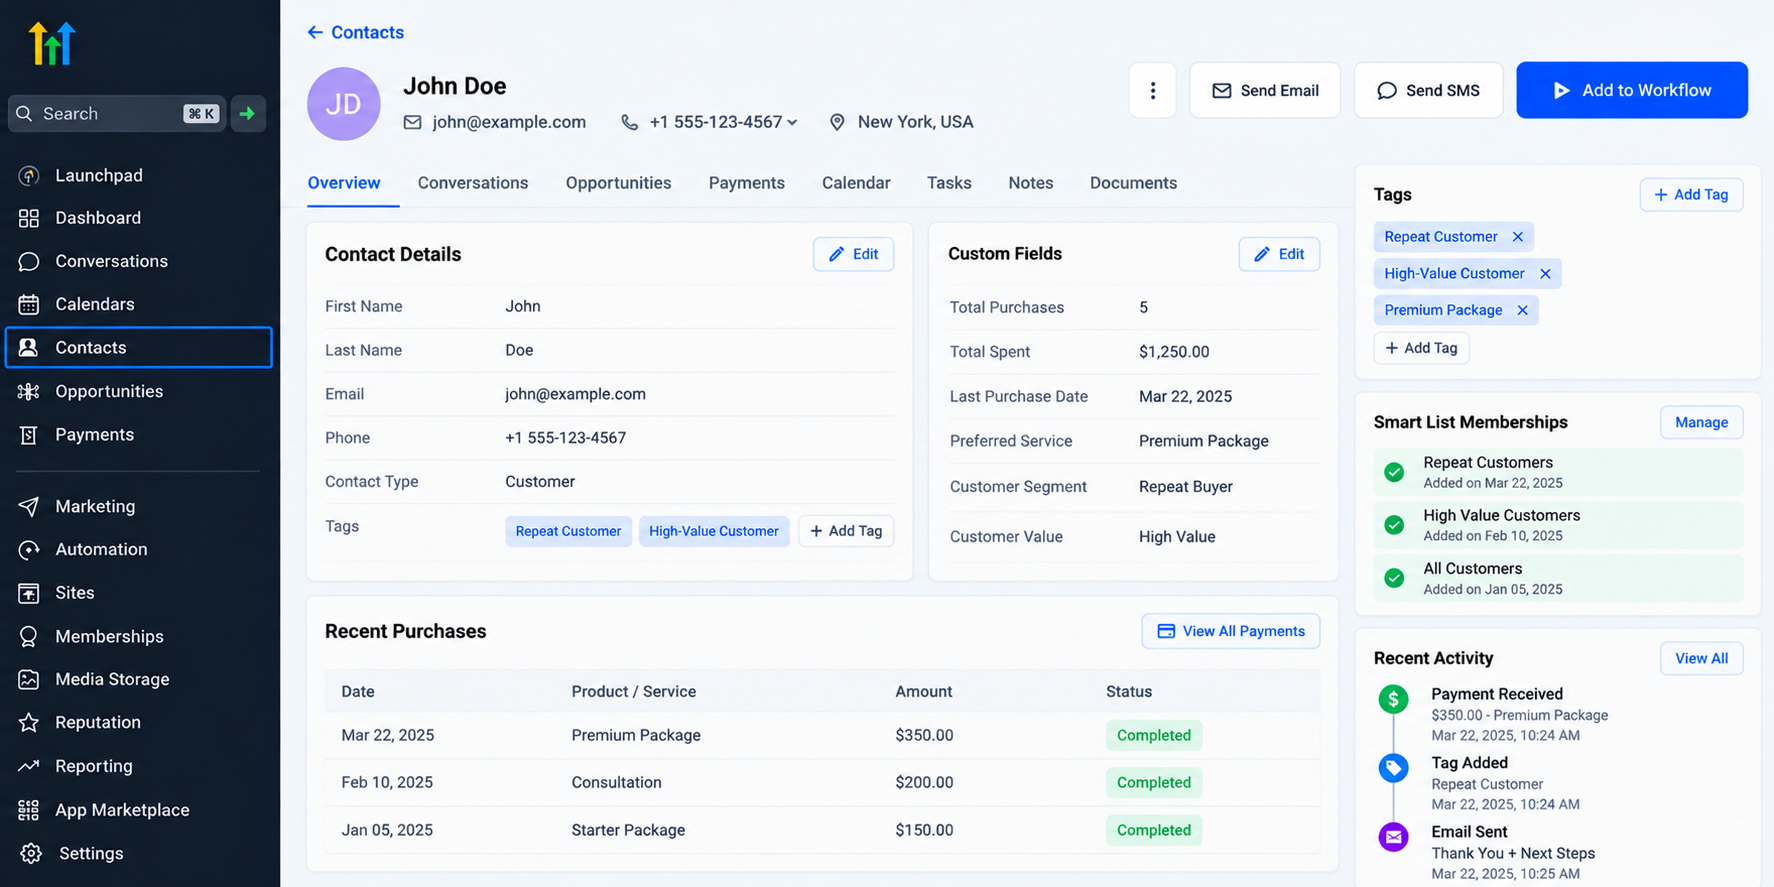Click the Sites icon in sidebar
The width and height of the screenshot is (1774, 887).
29,593
